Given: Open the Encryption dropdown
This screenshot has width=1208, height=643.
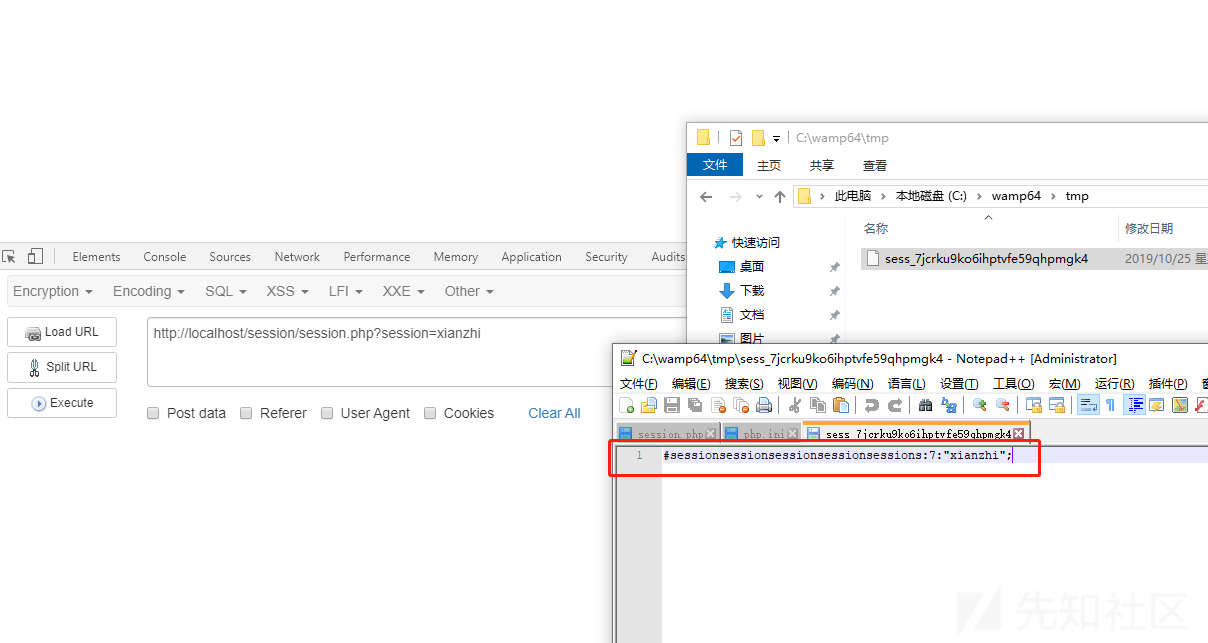Looking at the screenshot, I should pyautogui.click(x=52, y=291).
